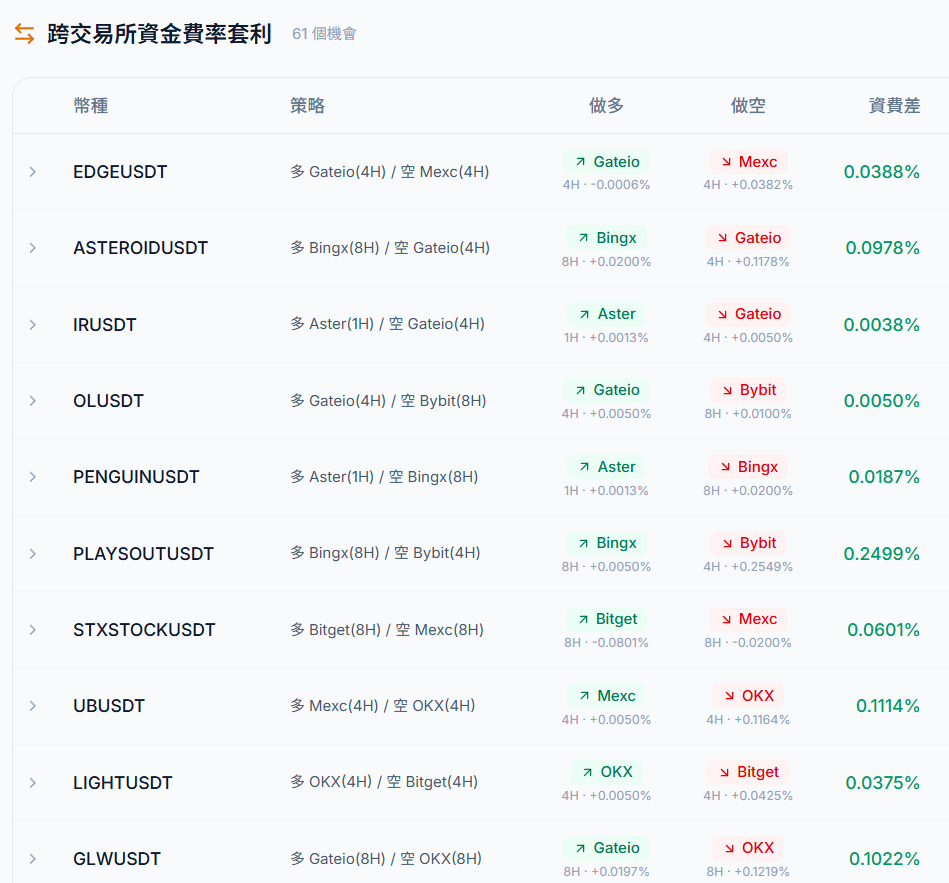Click the Mexc short badge for EDGEUSDT

(x=748, y=162)
